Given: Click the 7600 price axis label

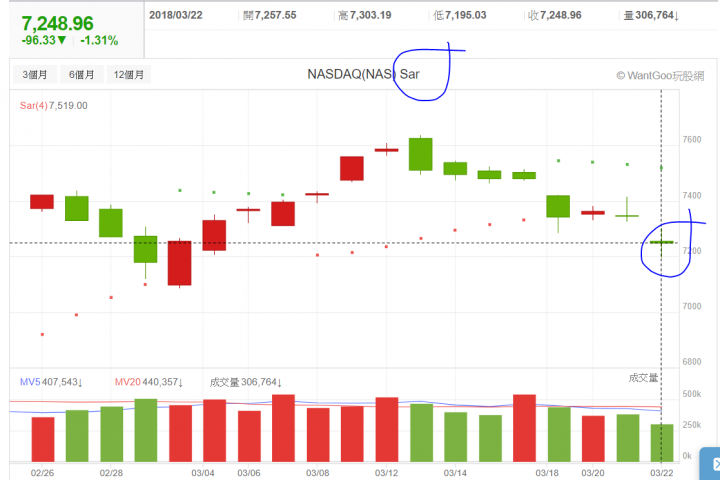Looking at the screenshot, I should (x=692, y=140).
